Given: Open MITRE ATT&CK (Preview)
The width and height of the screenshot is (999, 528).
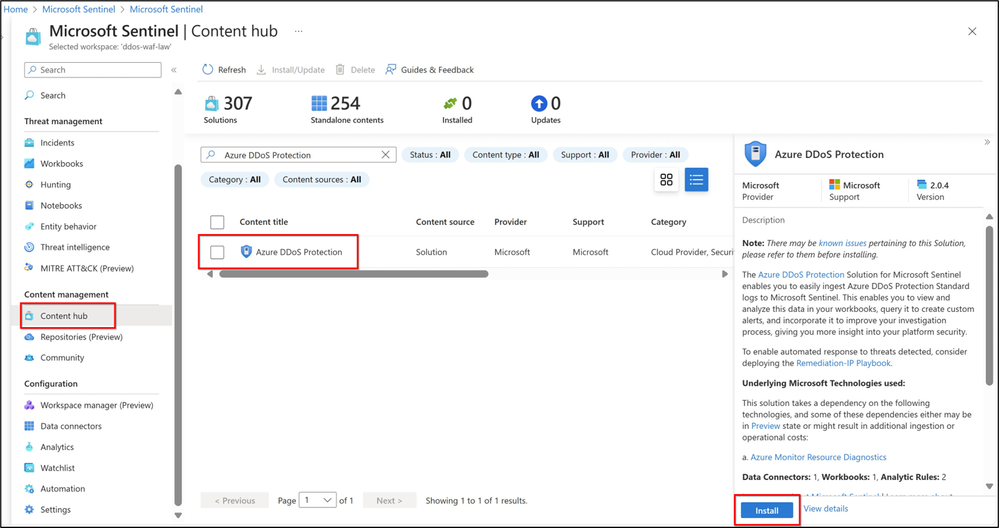Looking at the screenshot, I should click(x=87, y=268).
